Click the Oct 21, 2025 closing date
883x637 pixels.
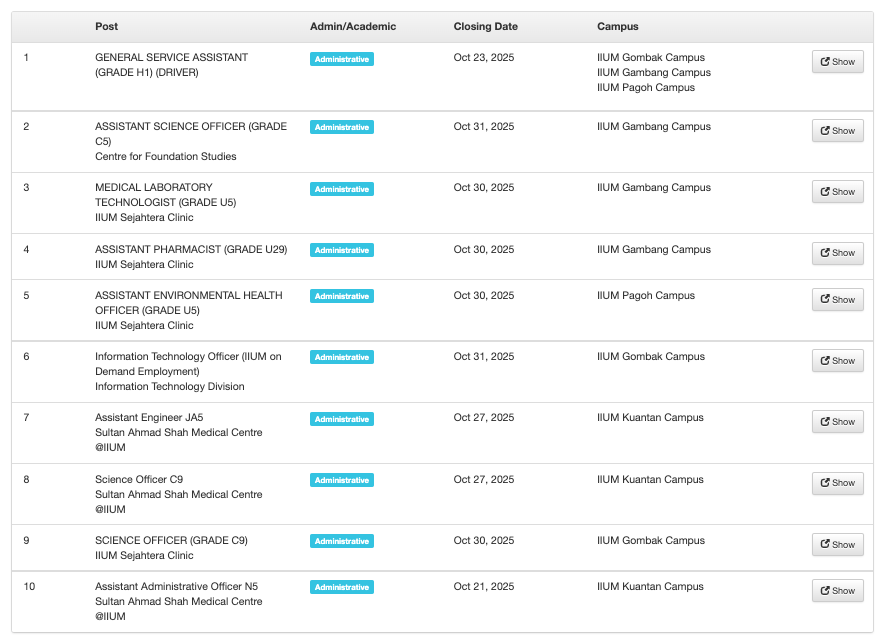tap(484, 587)
